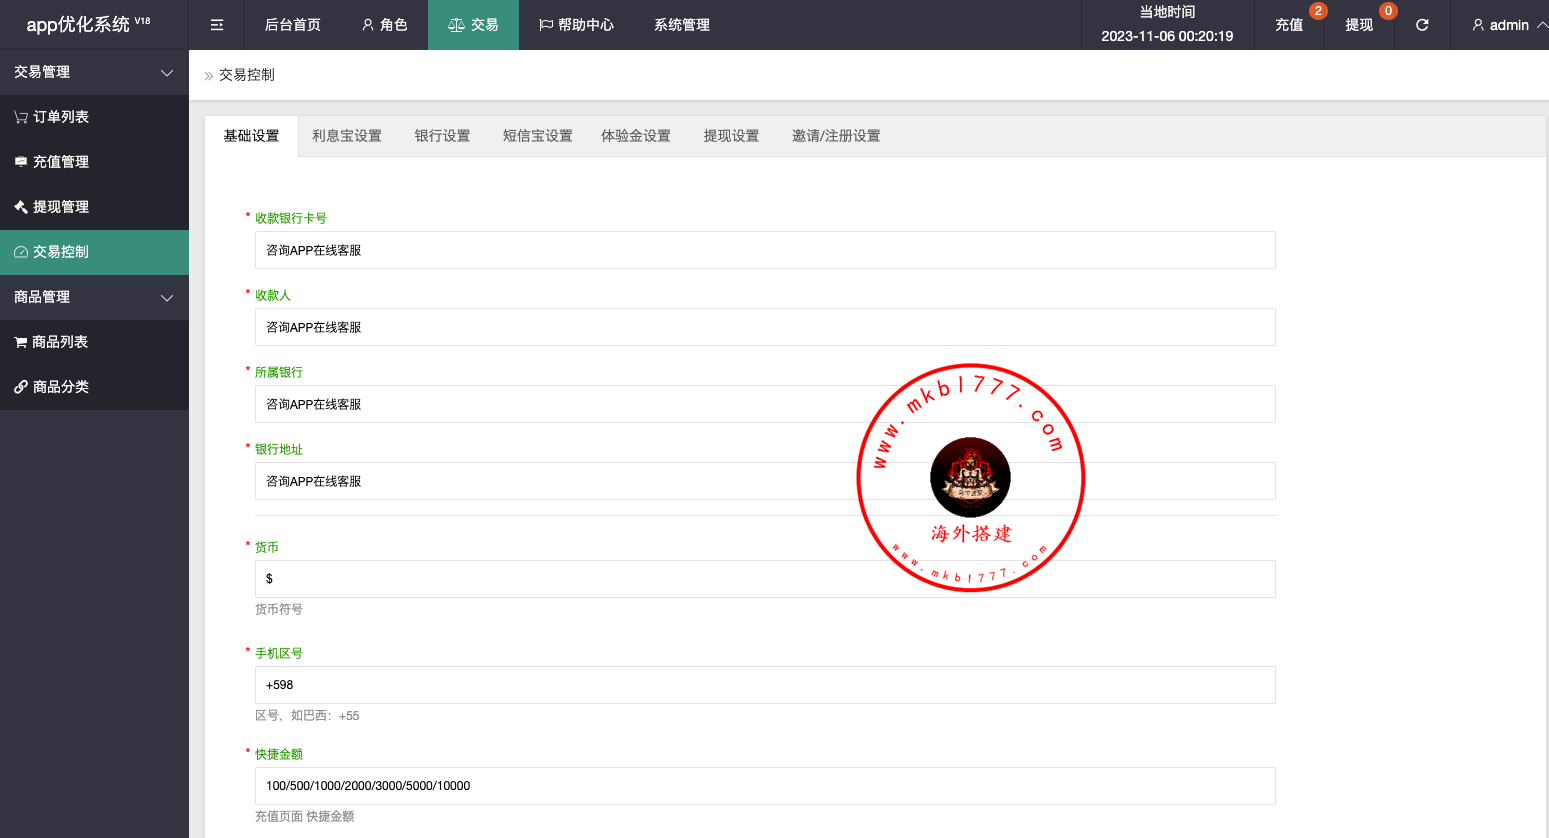This screenshot has width=1549, height=838.
Task: Click the cart icon beside 商品列表
Action: tap(21, 342)
